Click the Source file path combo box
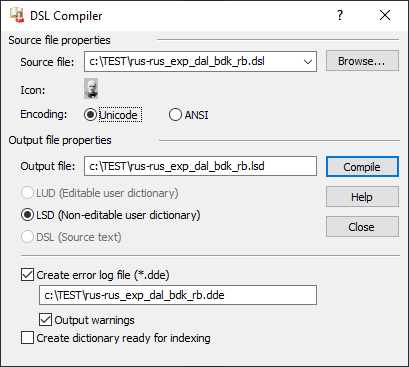Image resolution: width=409 pixels, height=367 pixels. 200,62
